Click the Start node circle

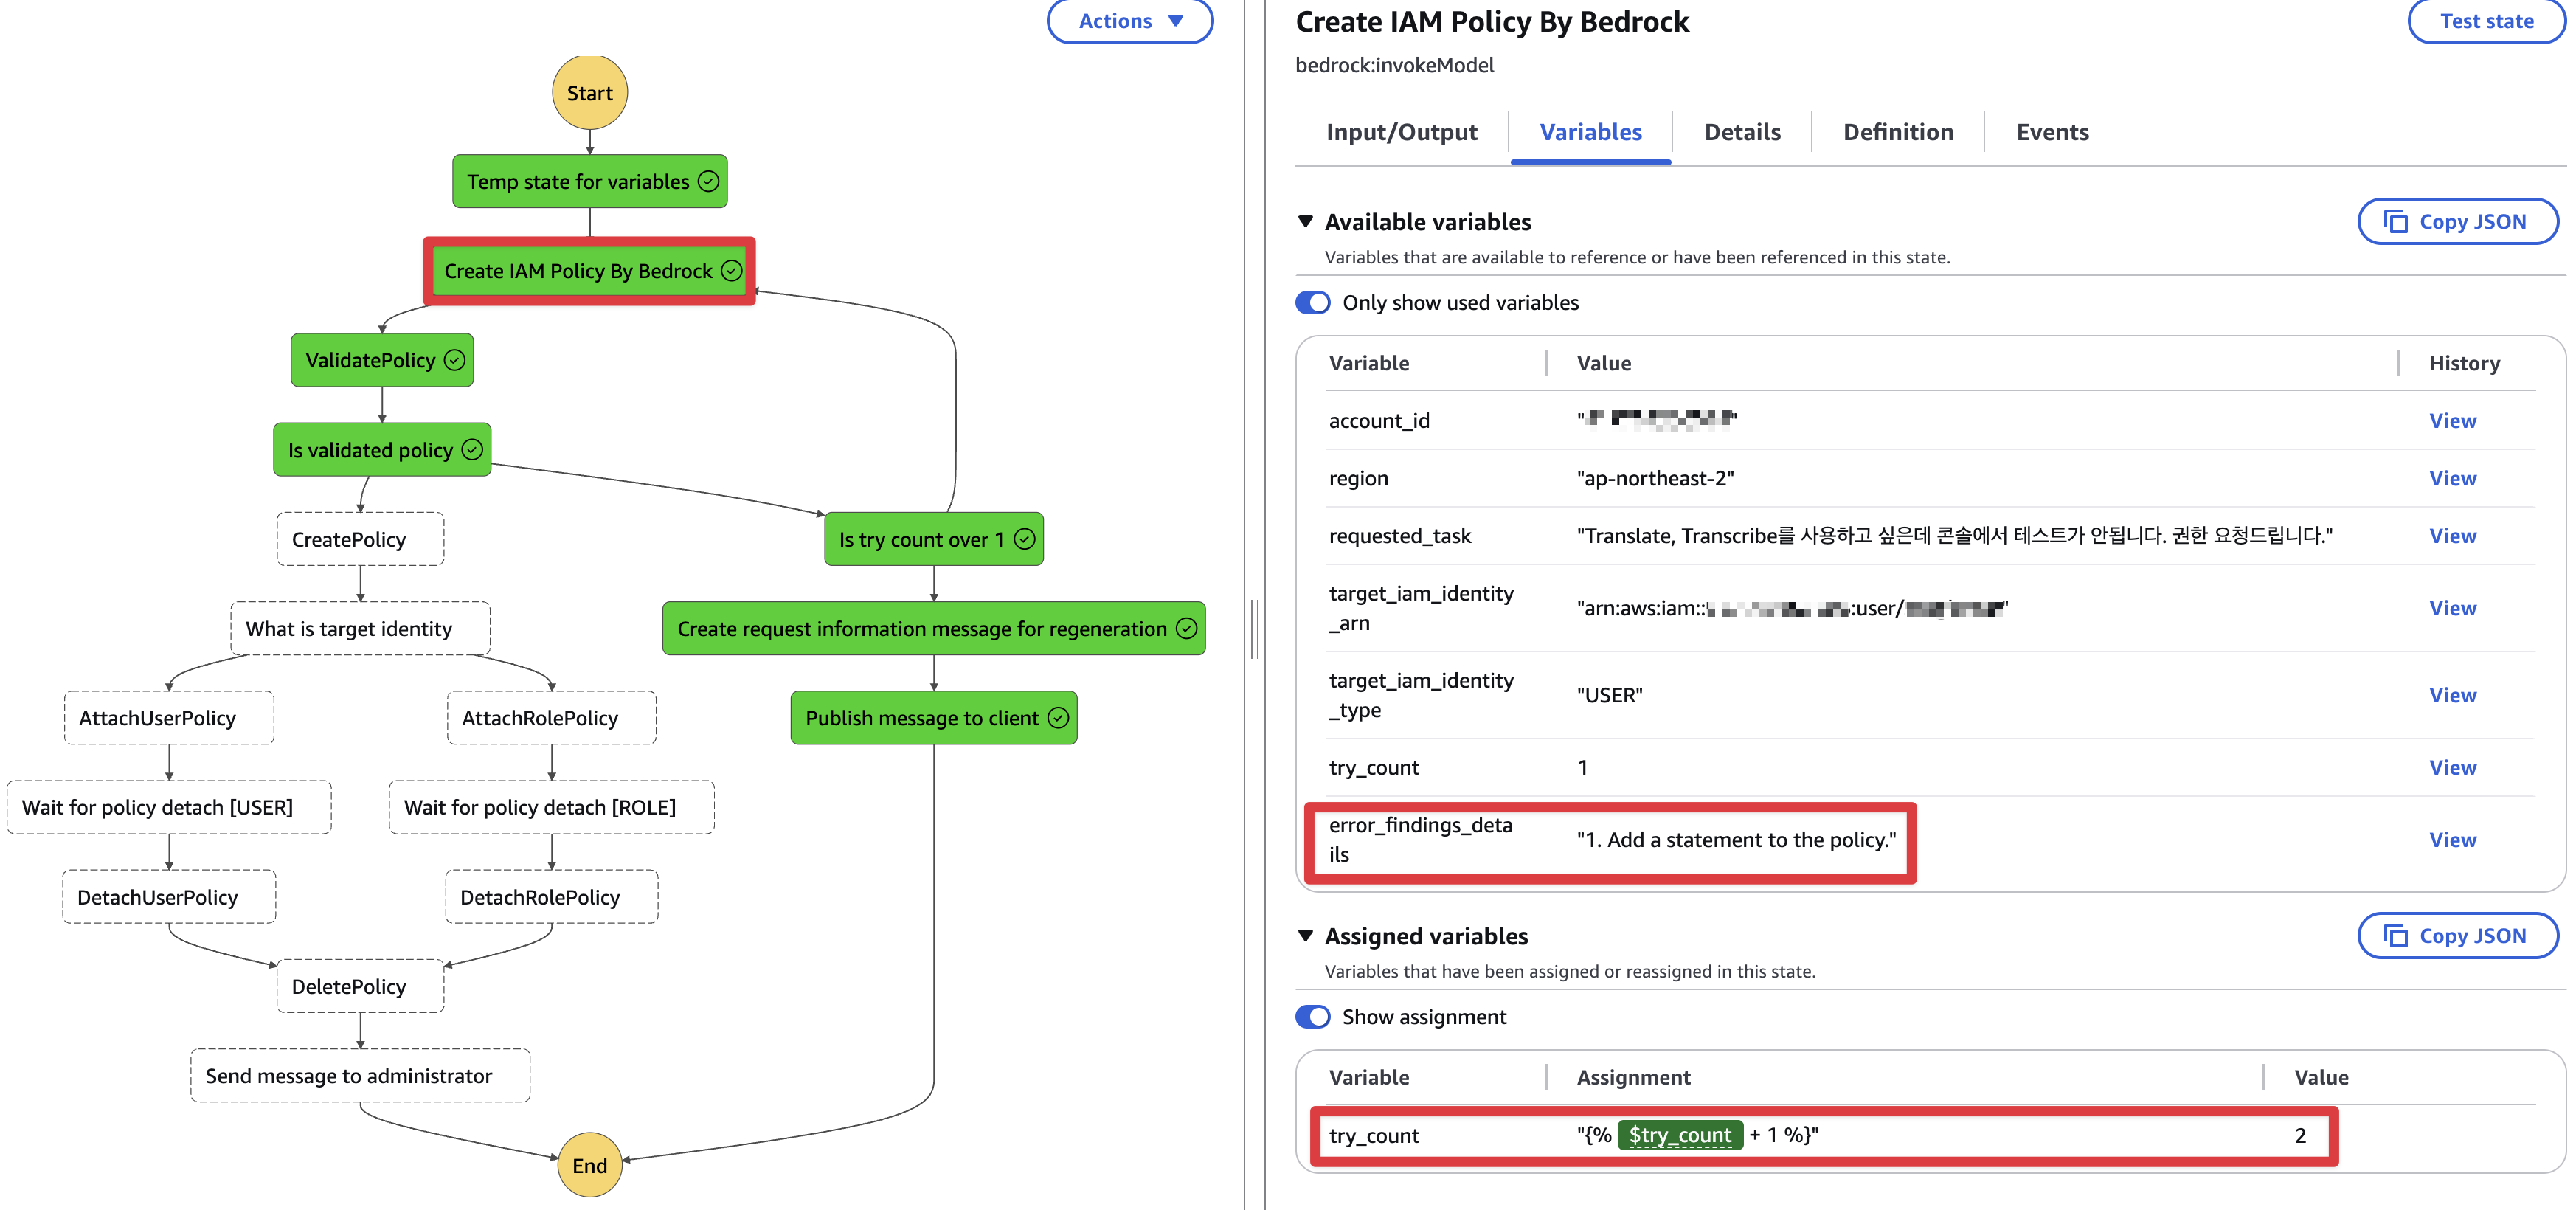click(589, 93)
